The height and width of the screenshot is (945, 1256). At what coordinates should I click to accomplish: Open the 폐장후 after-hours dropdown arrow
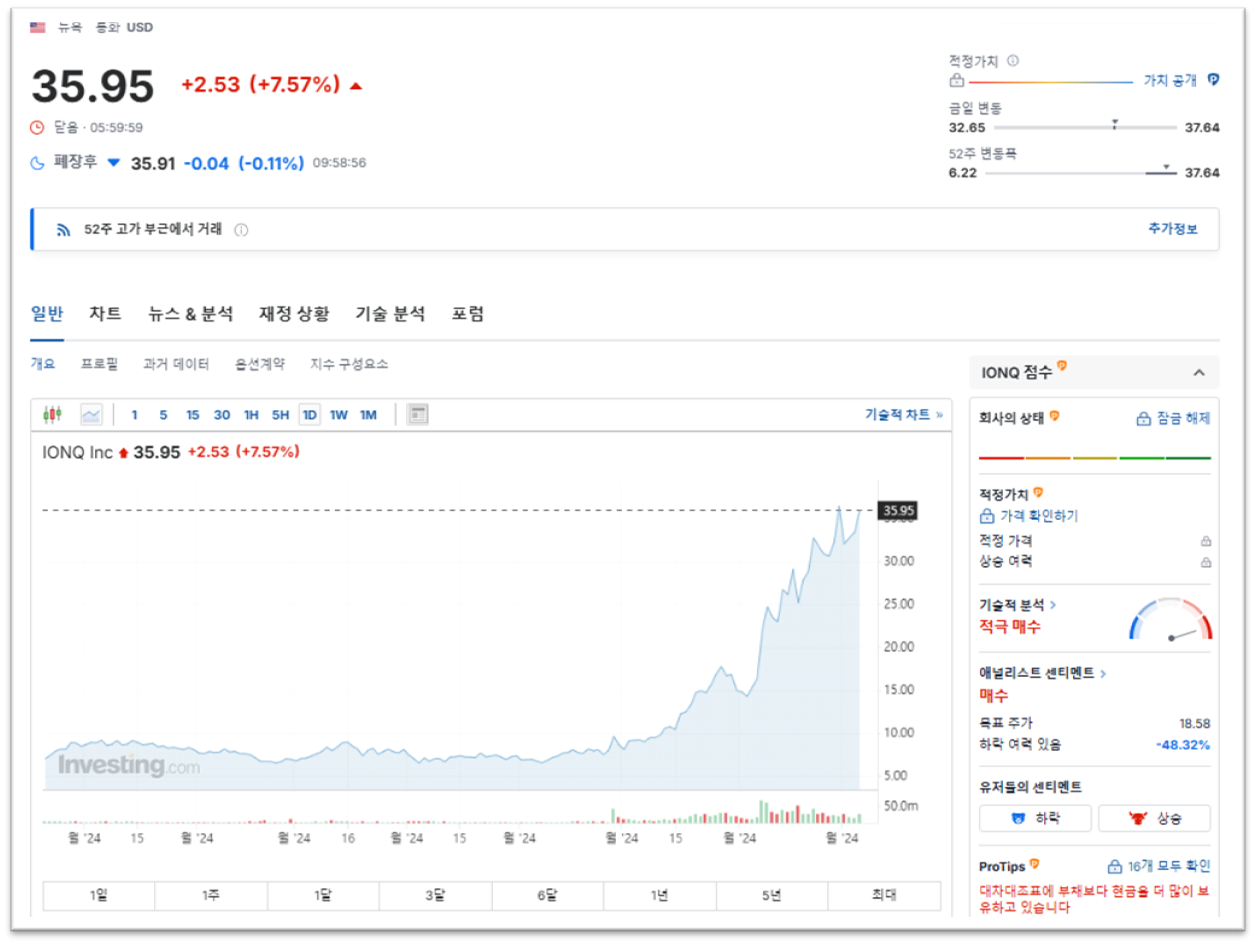113,162
